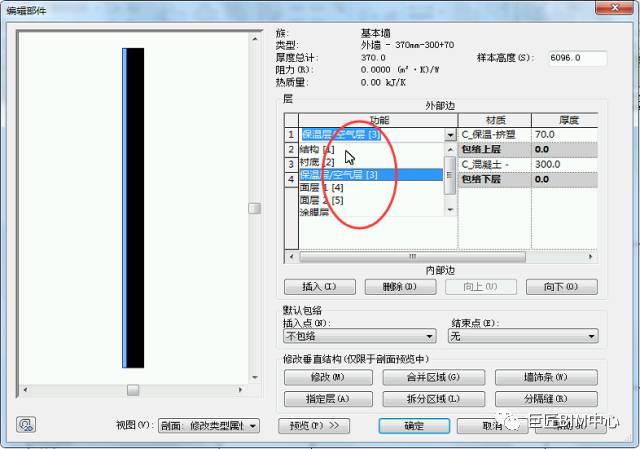Click the preview pane vertical scrollbar thumb
This screenshot has height=449, width=640.
click(x=255, y=209)
